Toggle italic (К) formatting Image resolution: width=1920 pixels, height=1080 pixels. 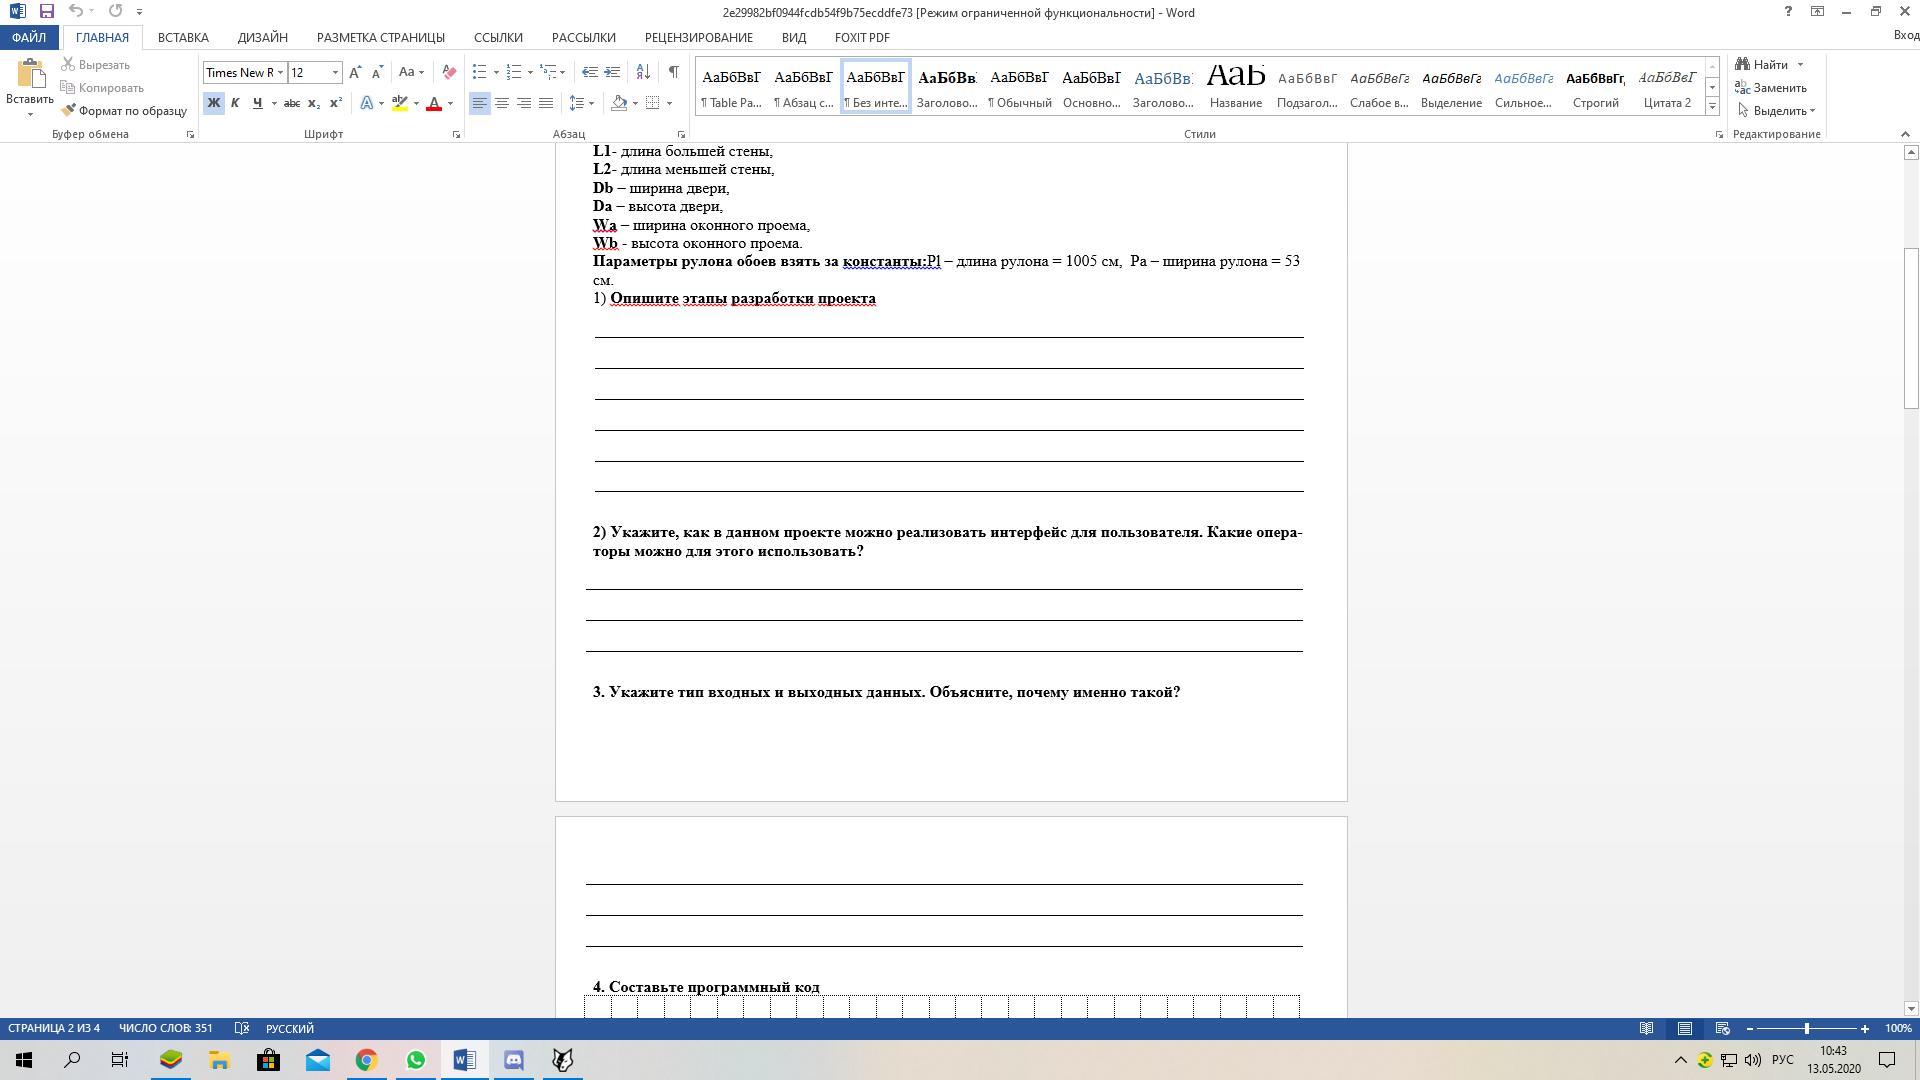coord(235,103)
